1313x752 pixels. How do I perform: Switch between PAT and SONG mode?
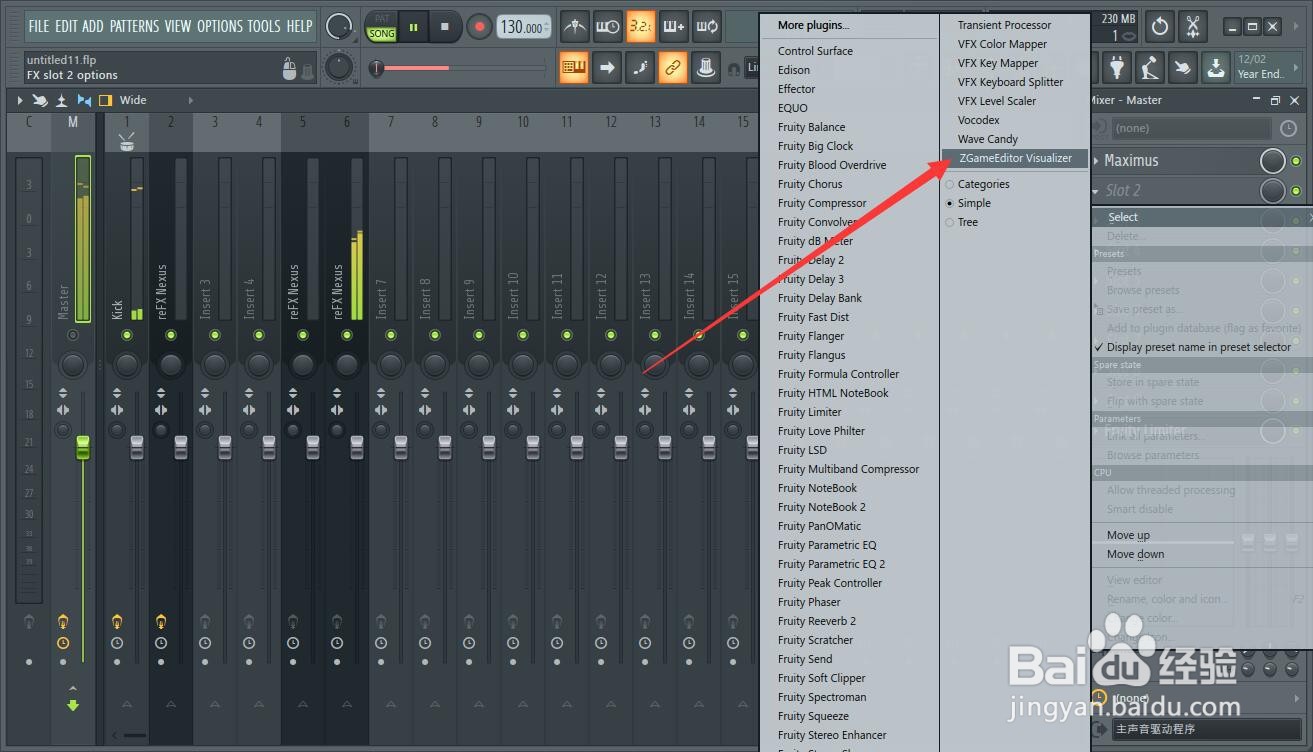[x=382, y=27]
